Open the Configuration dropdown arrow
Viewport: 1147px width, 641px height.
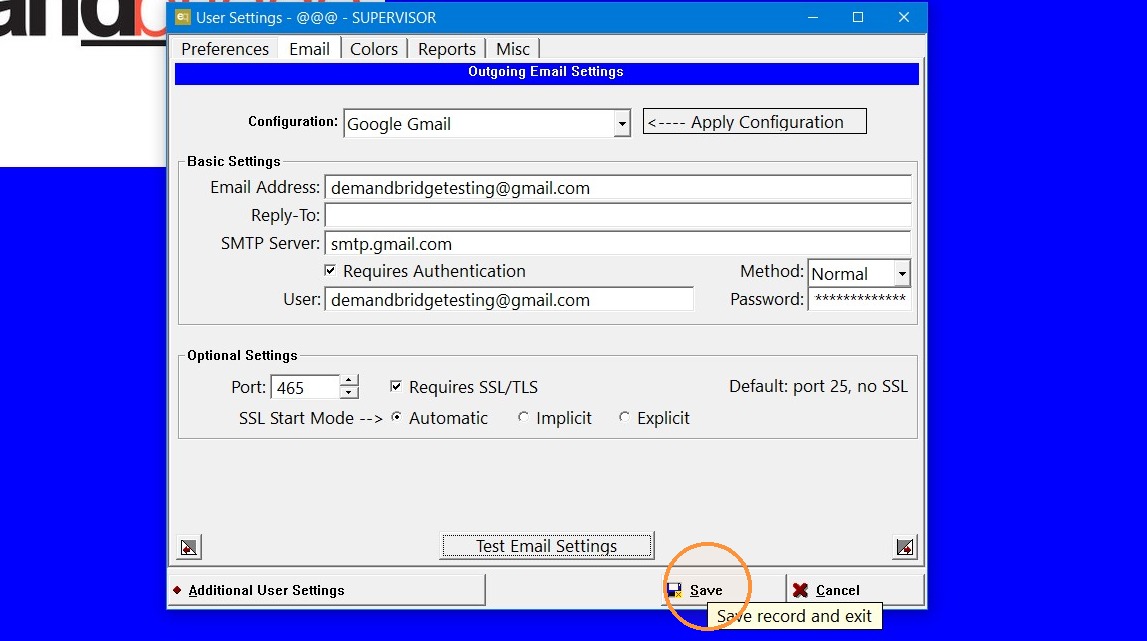pos(622,124)
